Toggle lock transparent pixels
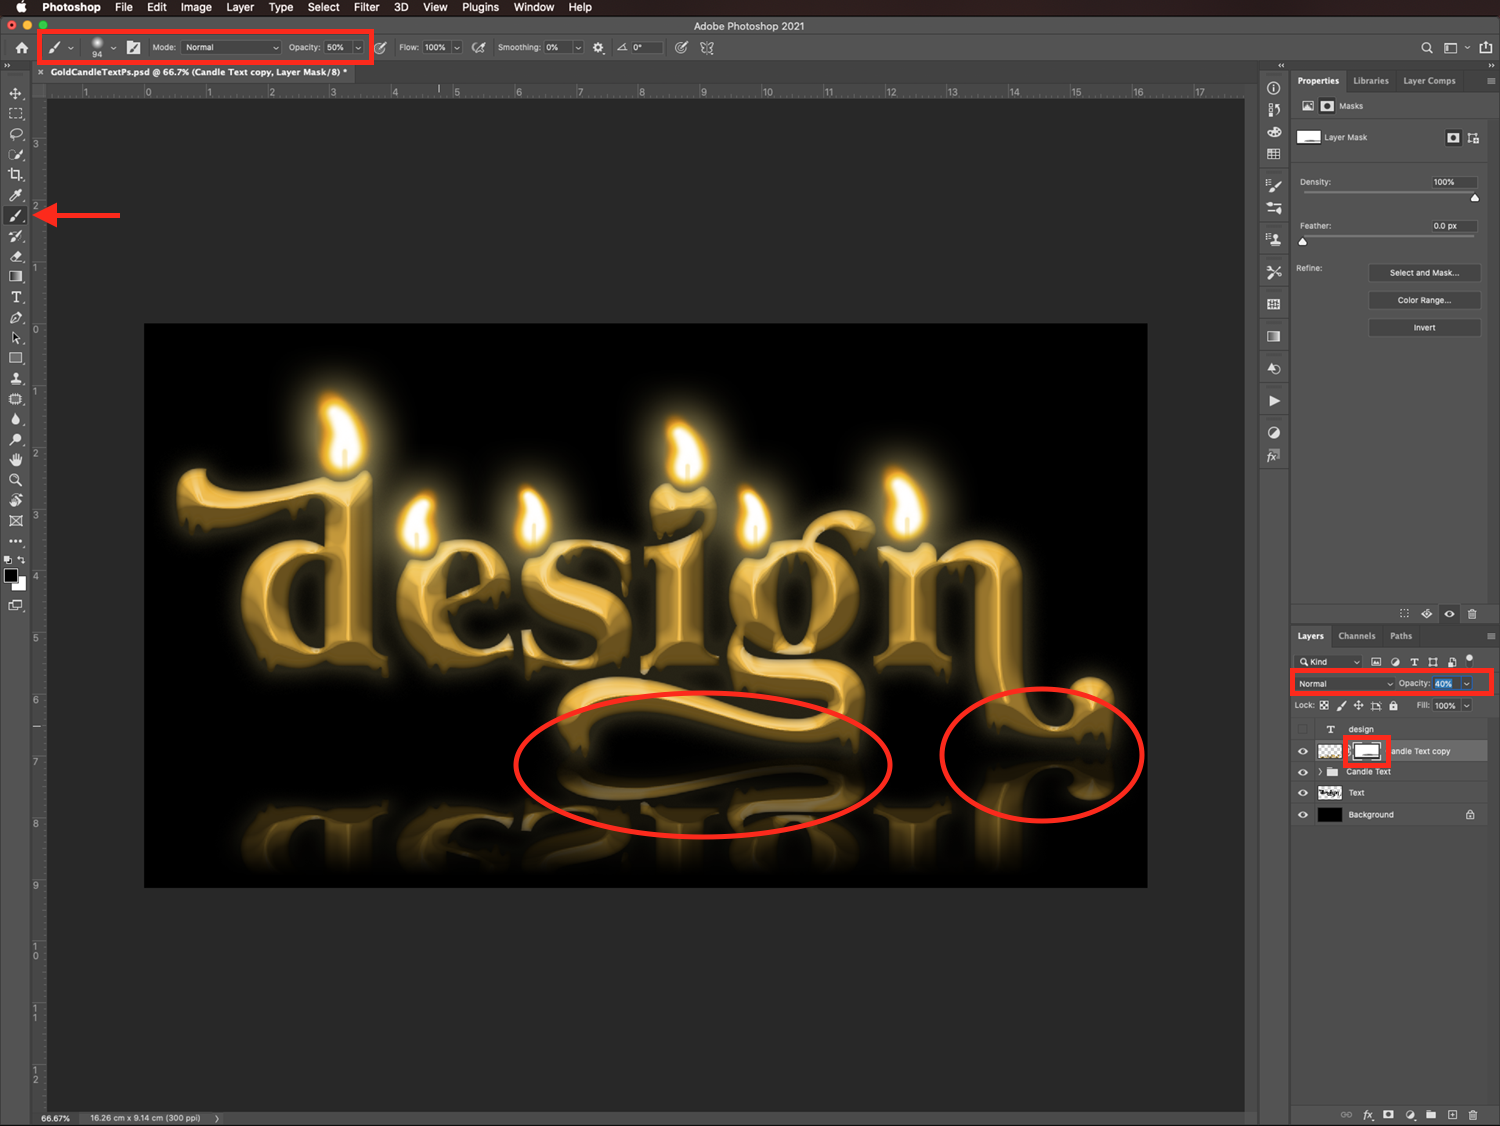 click(1324, 705)
